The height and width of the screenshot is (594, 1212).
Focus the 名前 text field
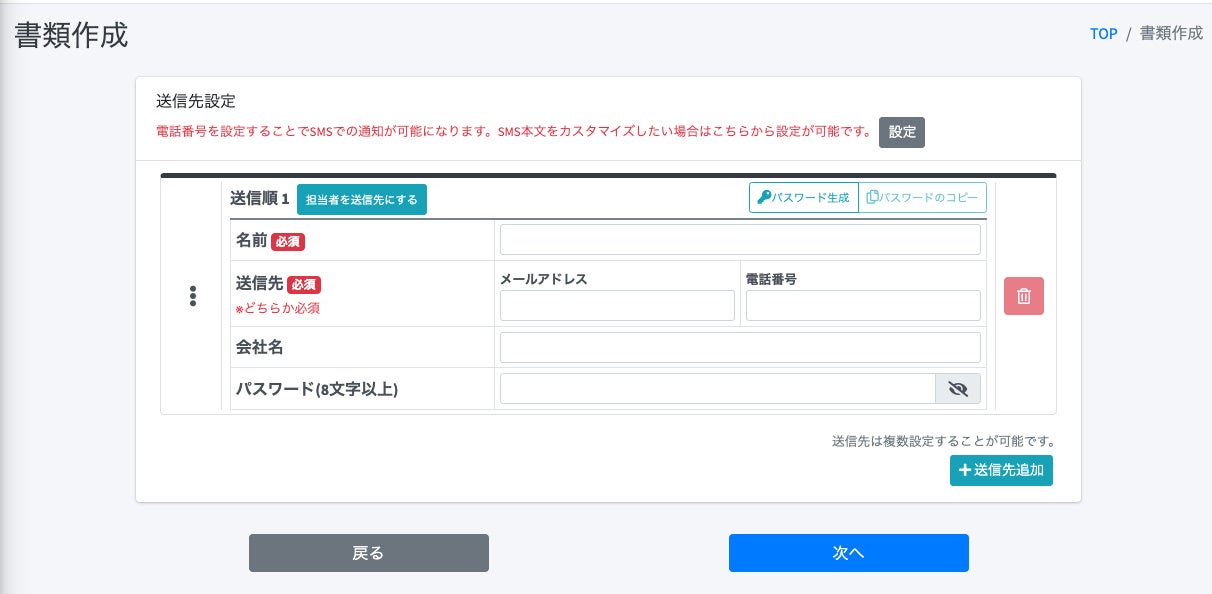point(740,240)
